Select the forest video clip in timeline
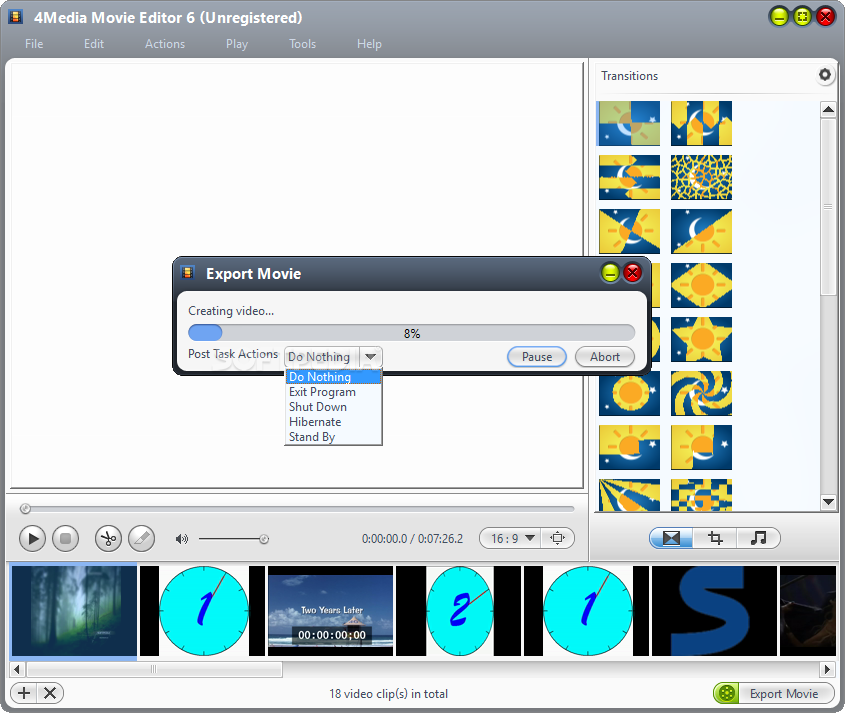The height and width of the screenshot is (713, 845). pos(74,611)
